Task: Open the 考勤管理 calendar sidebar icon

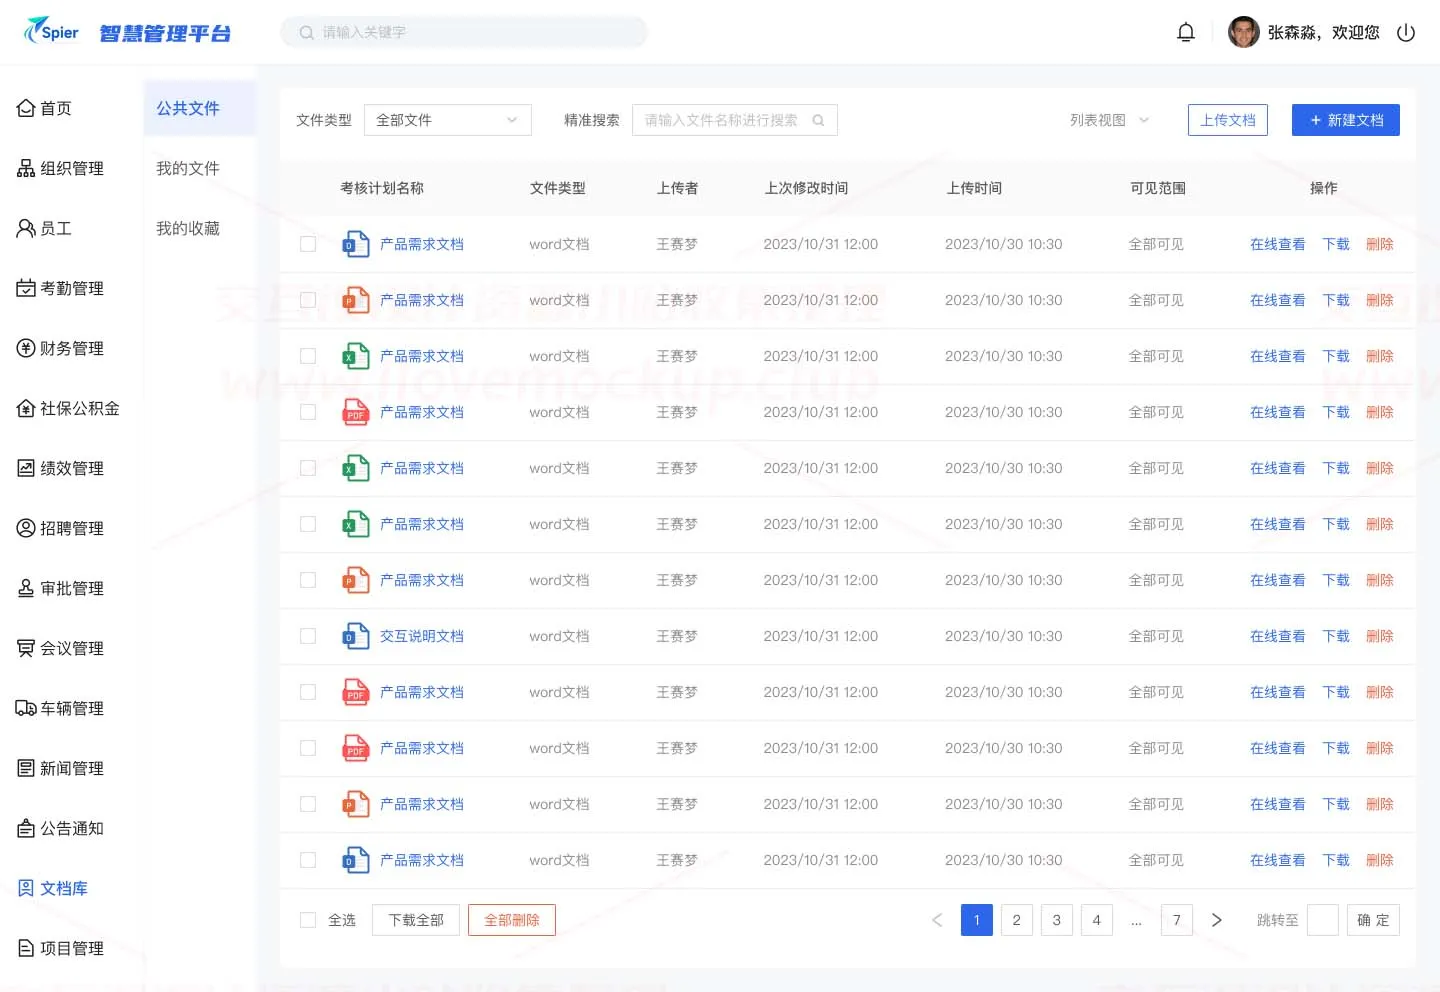Action: point(26,288)
